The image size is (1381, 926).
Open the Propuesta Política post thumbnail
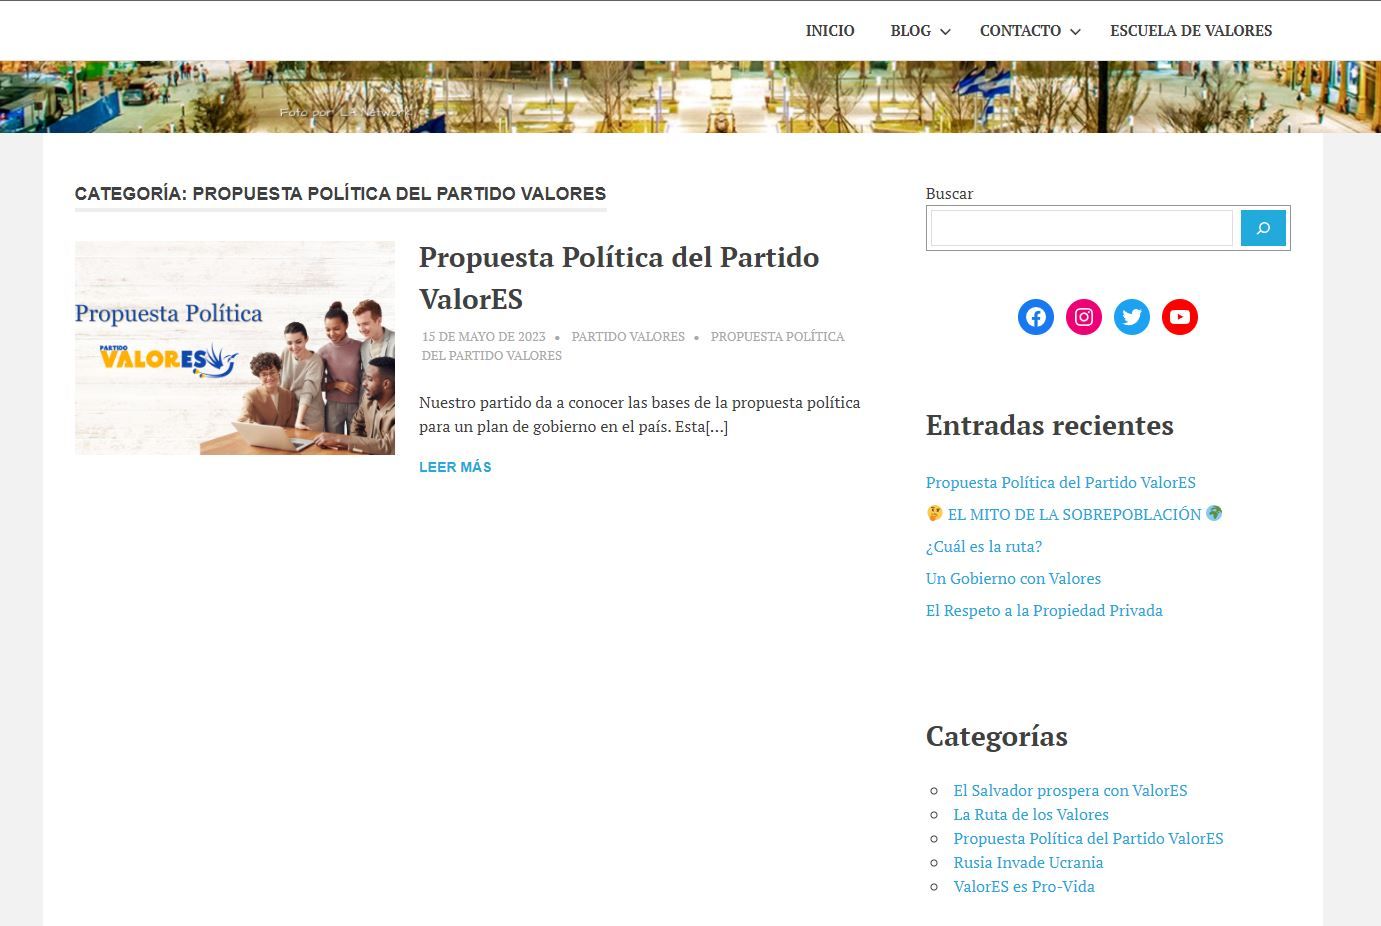[x=235, y=348]
